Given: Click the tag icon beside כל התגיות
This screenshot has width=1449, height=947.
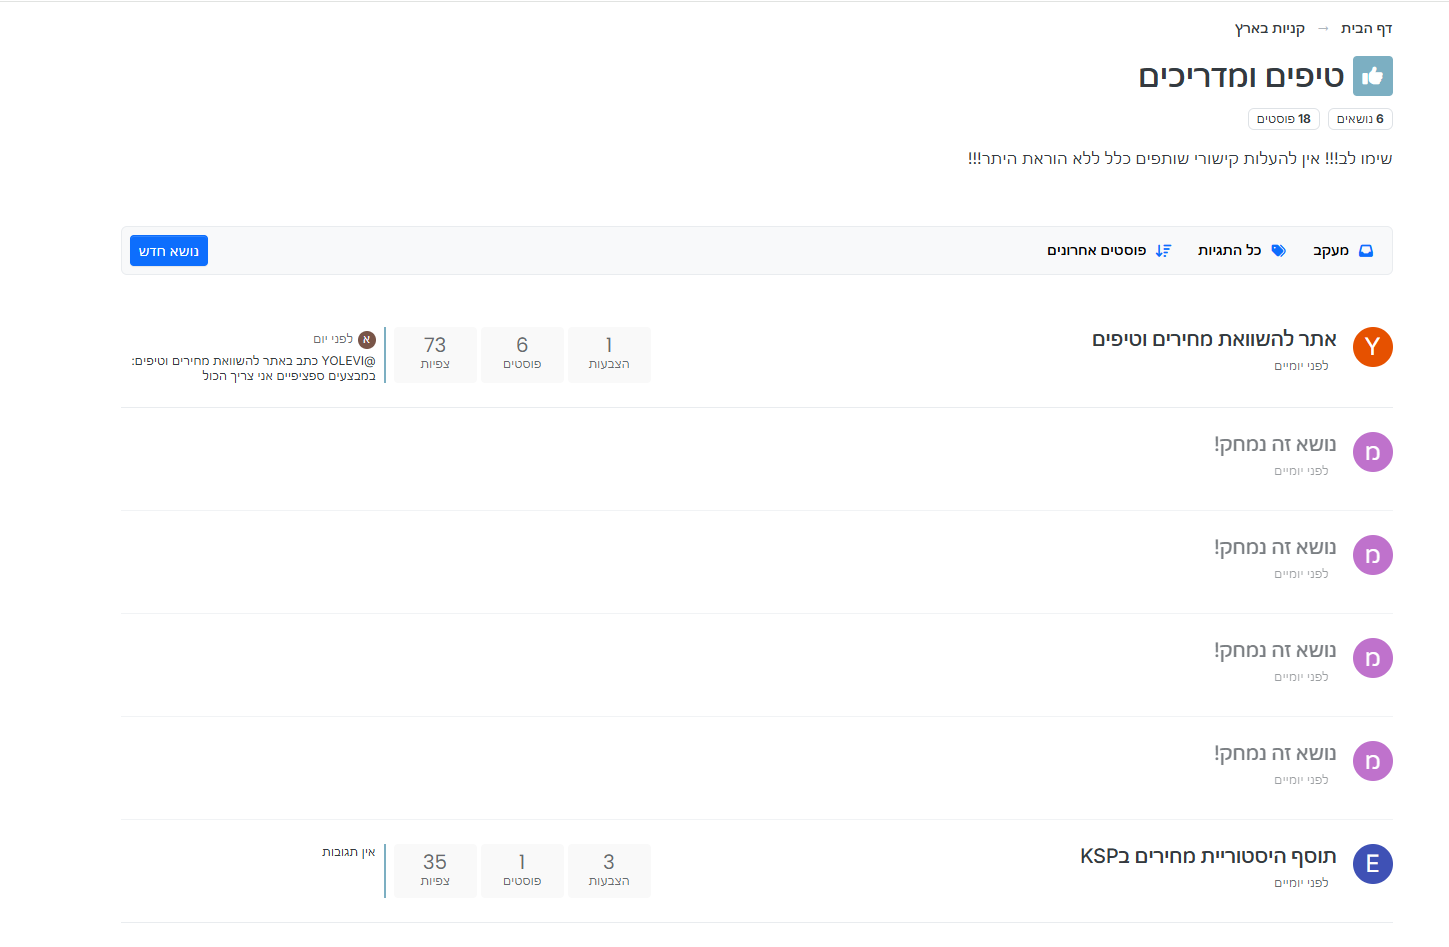Looking at the screenshot, I should tap(1278, 251).
